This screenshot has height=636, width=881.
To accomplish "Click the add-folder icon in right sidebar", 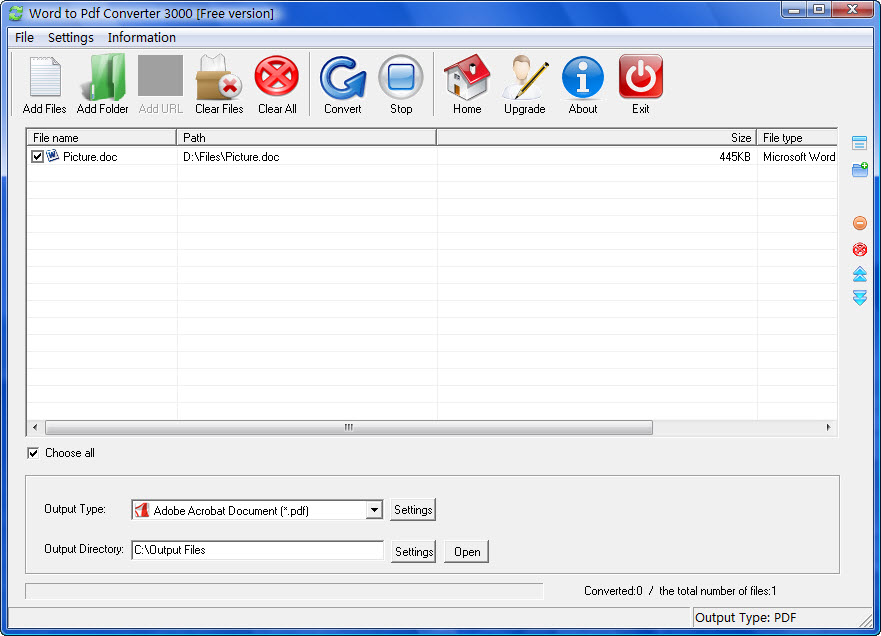I will click(860, 169).
